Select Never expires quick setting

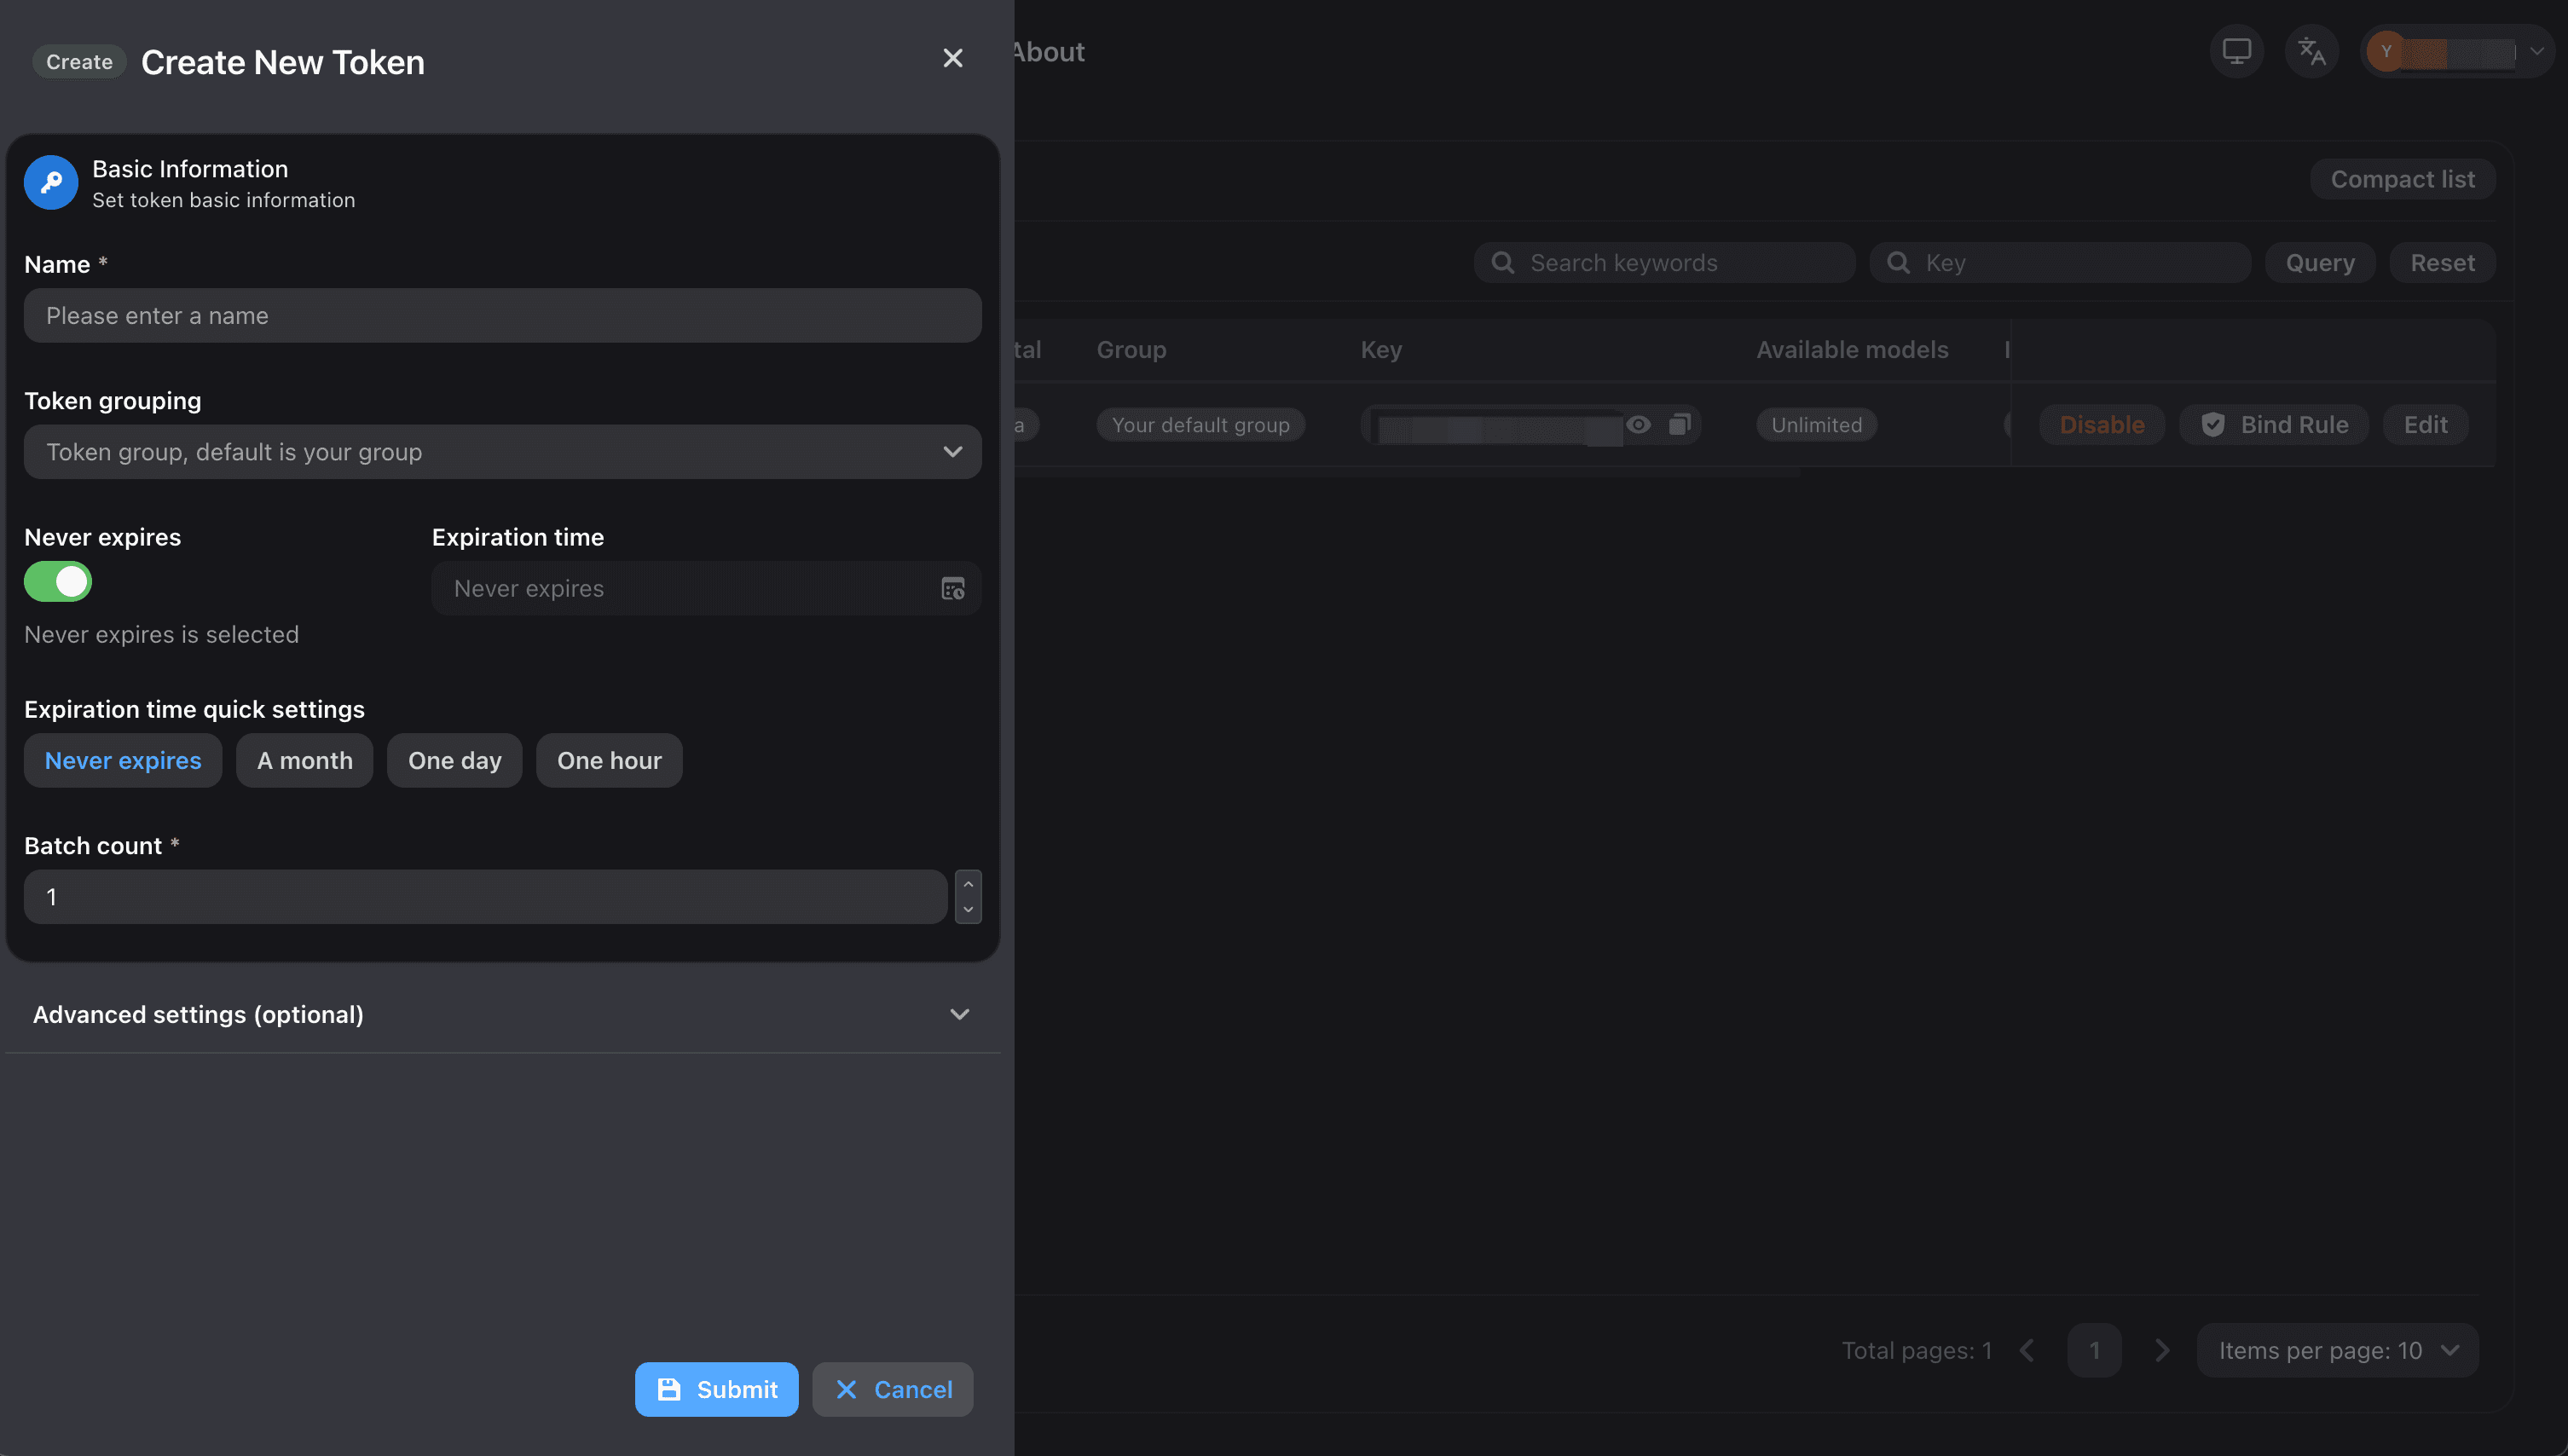coord(123,761)
